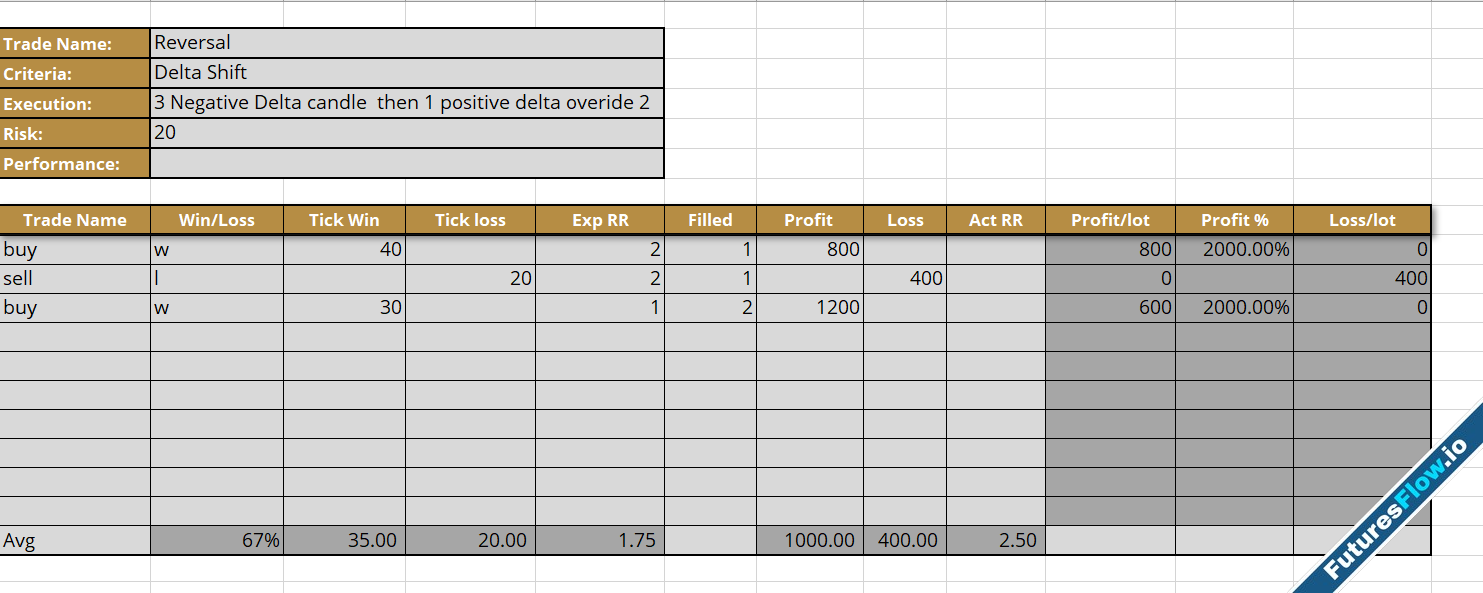Viewport: 1483px width, 593px height.
Task: Select the average Act RR cell showing 2.50
Action: pos(996,541)
